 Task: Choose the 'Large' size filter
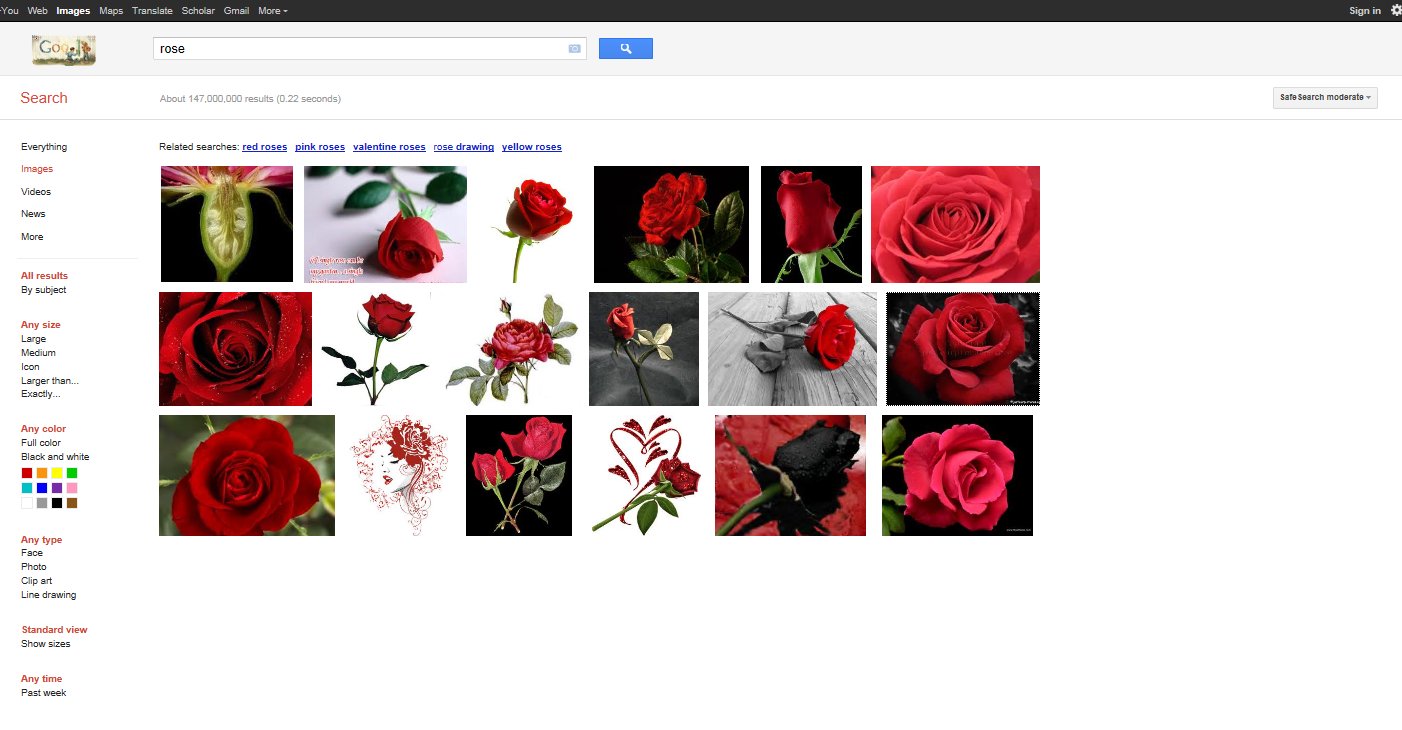(33, 339)
